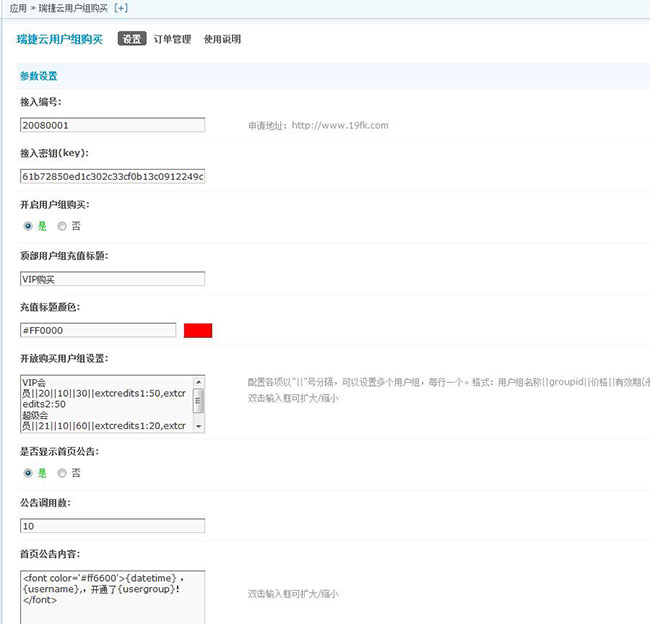Image resolution: width=650 pixels, height=624 pixels.
Task: Click the http://www.19fk.com address text
Action: (340, 125)
